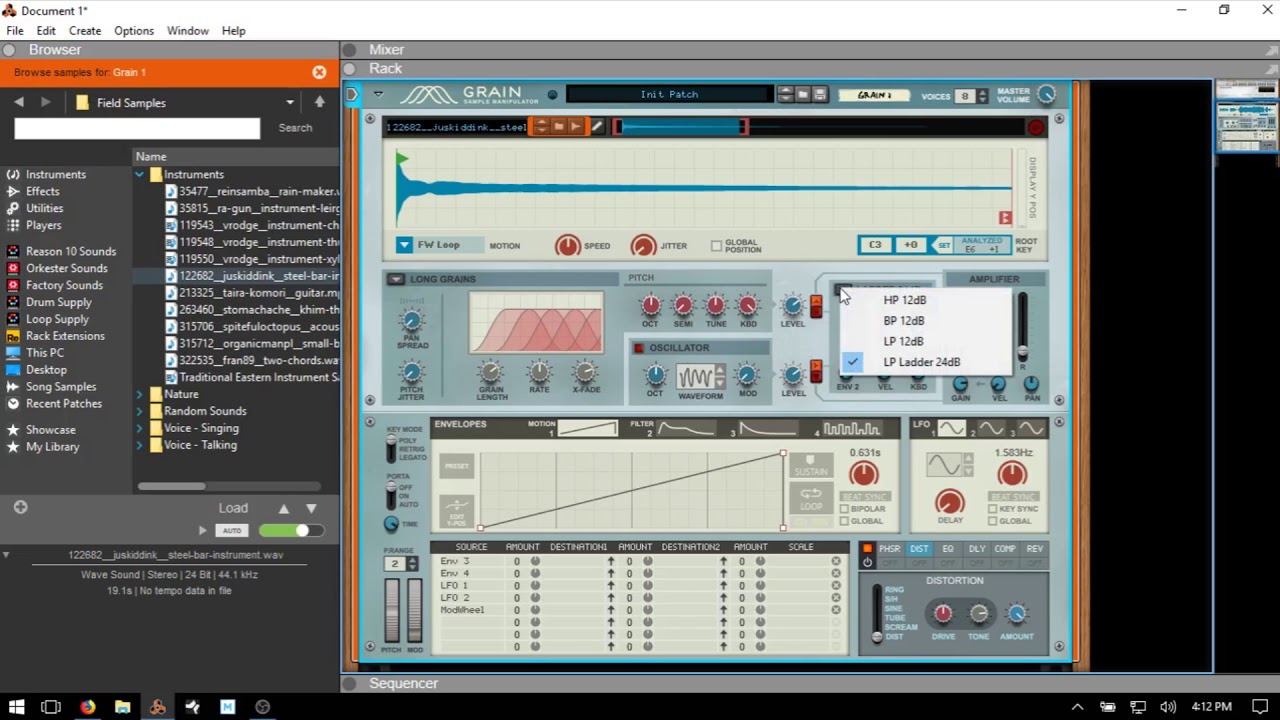The width and height of the screenshot is (1280, 720).
Task: Remove the Env 3 modulation row
Action: (836, 561)
